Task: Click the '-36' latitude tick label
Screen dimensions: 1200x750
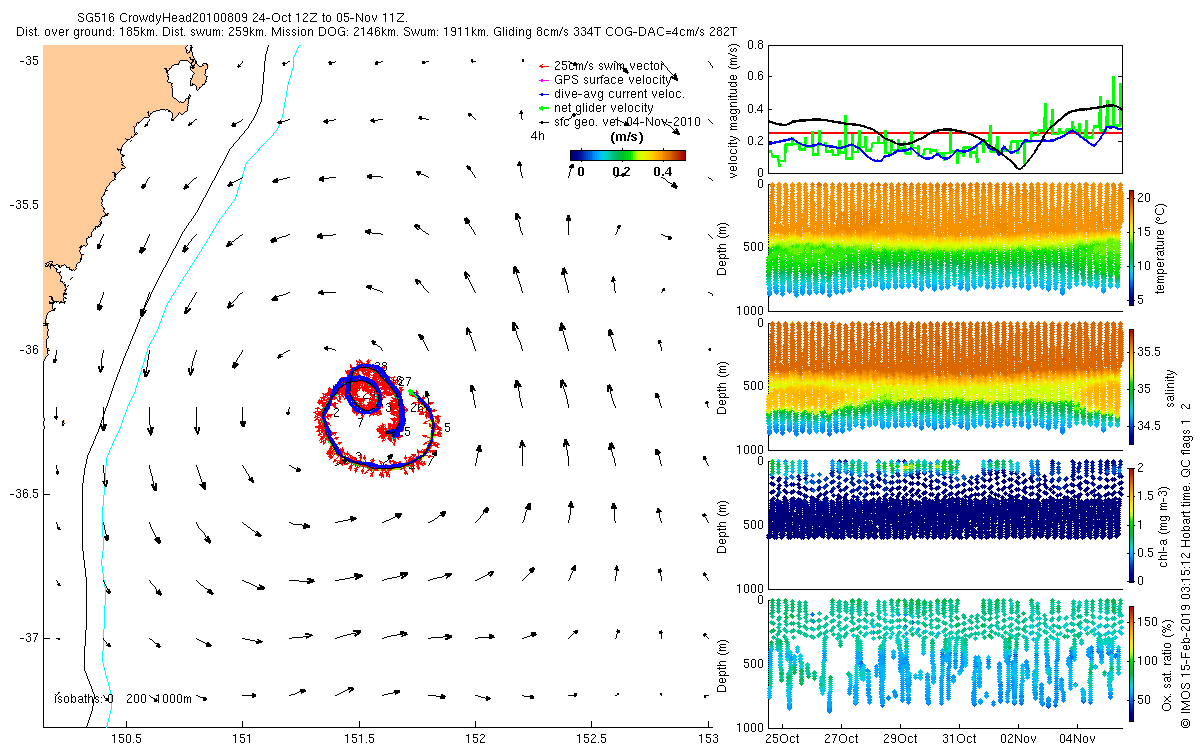Action: coord(27,350)
